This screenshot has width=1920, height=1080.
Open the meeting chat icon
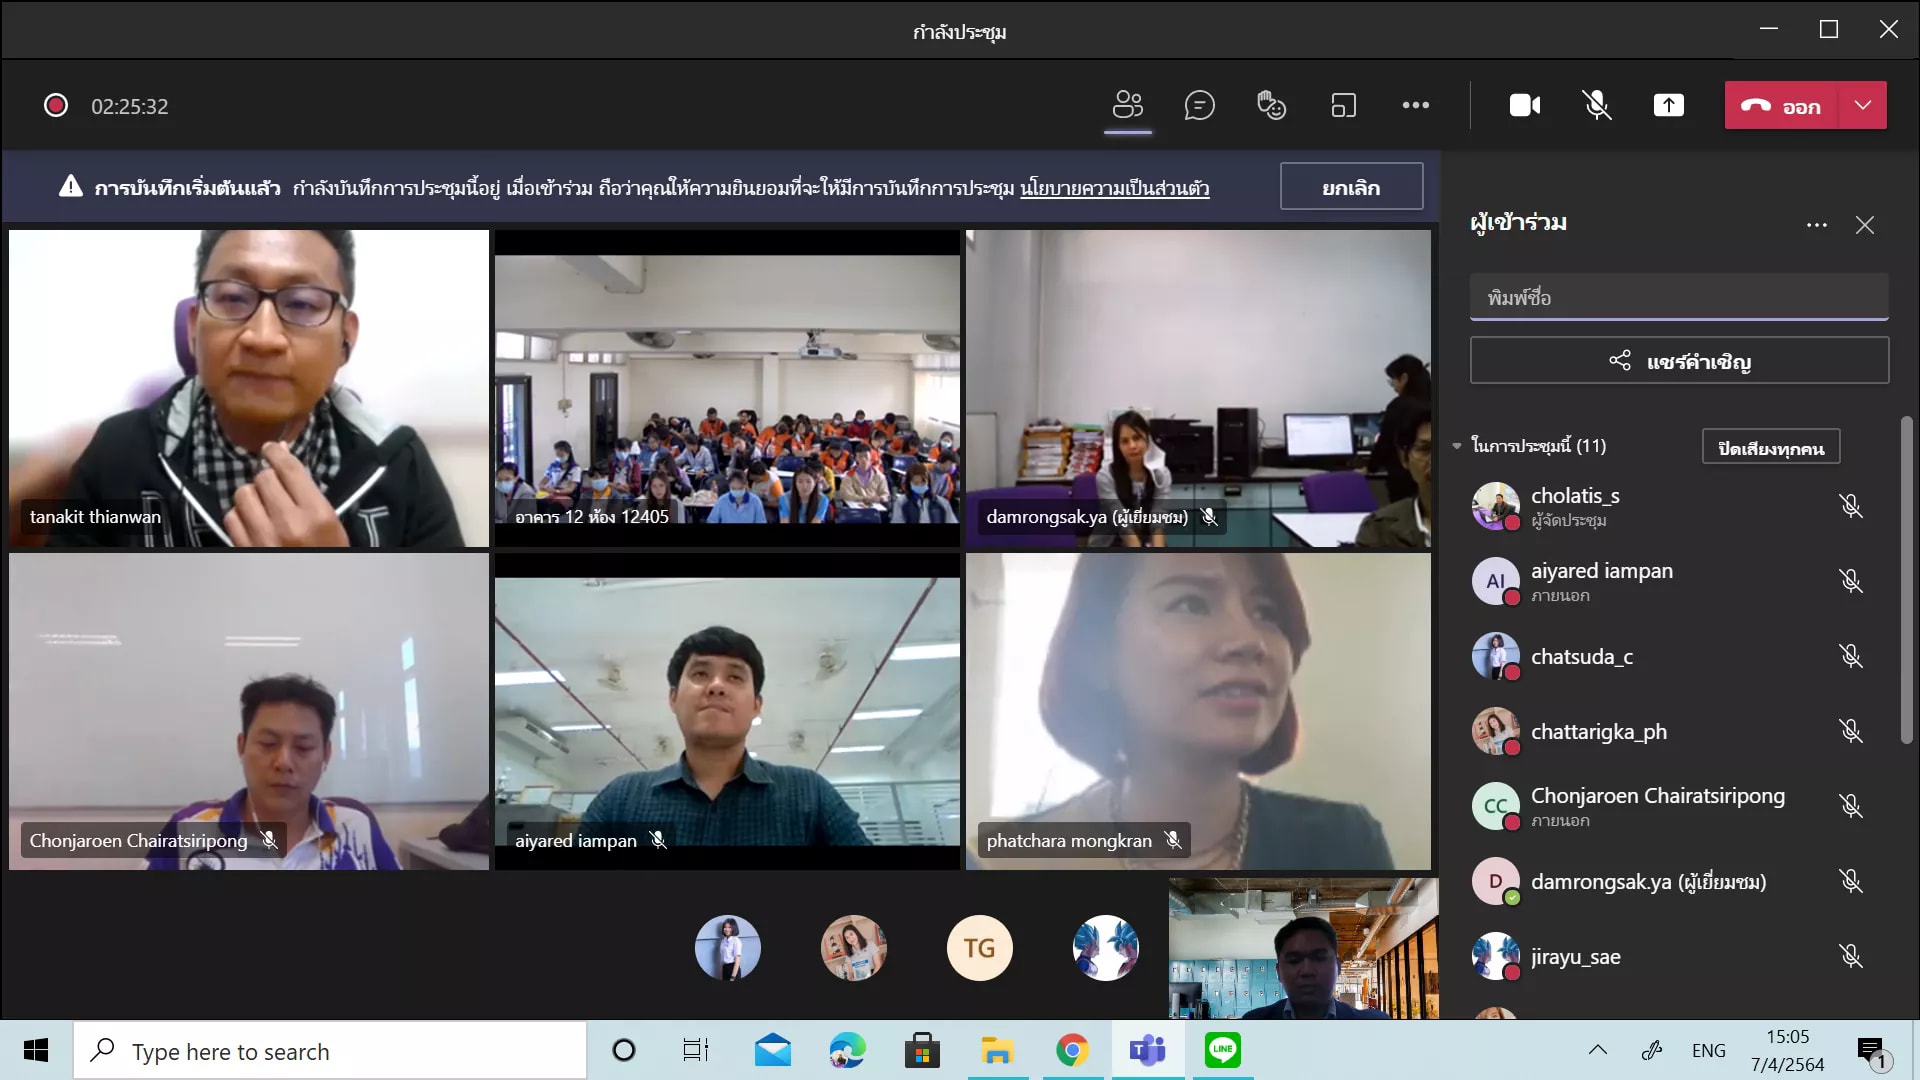[1199, 105]
